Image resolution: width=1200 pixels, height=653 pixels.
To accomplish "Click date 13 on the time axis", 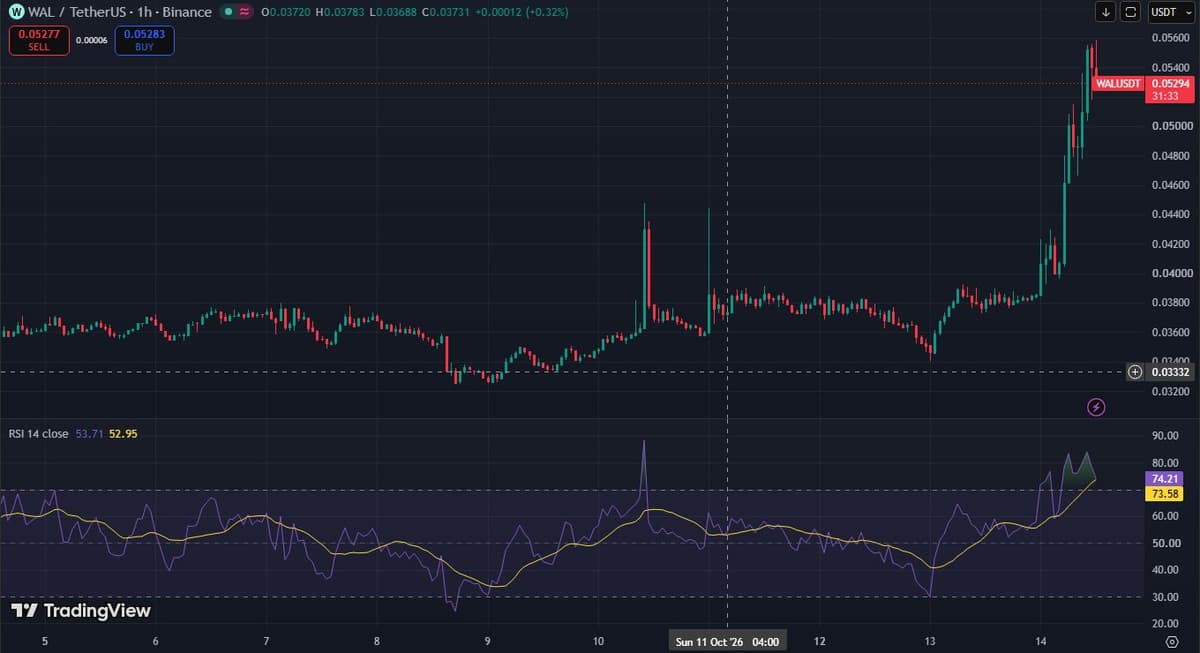I will pyautogui.click(x=930, y=641).
